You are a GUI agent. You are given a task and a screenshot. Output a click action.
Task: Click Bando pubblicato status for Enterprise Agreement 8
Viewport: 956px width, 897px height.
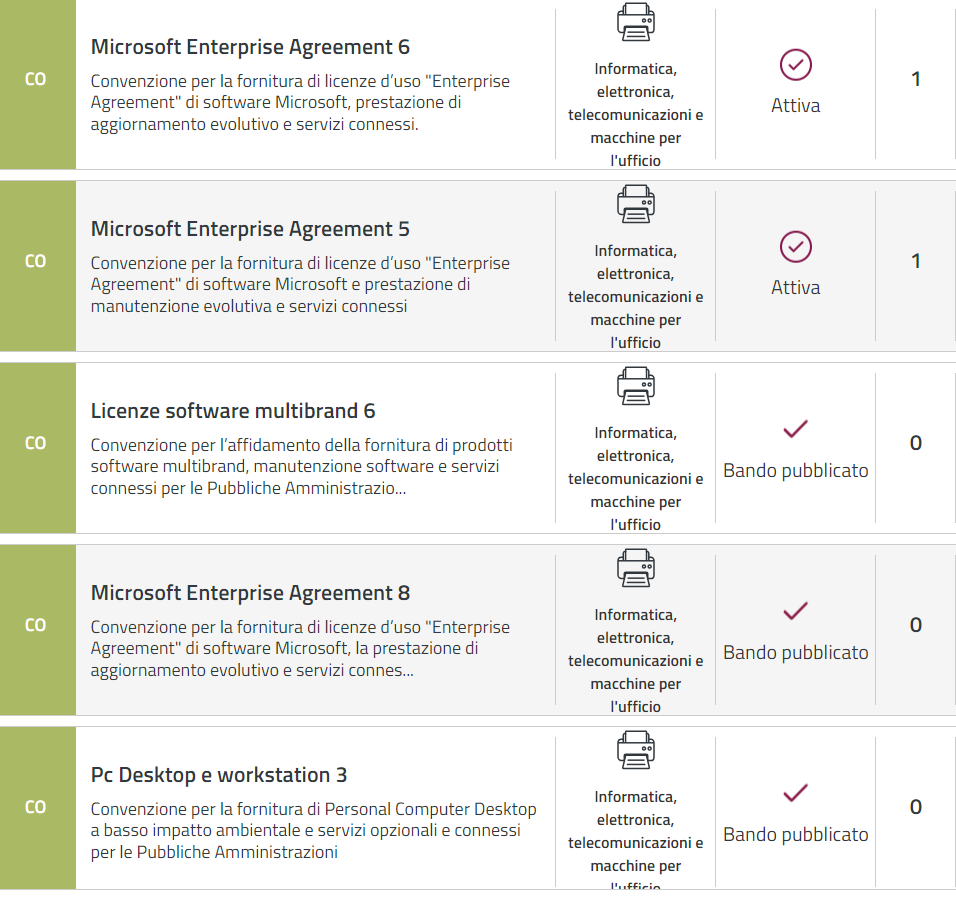(795, 653)
